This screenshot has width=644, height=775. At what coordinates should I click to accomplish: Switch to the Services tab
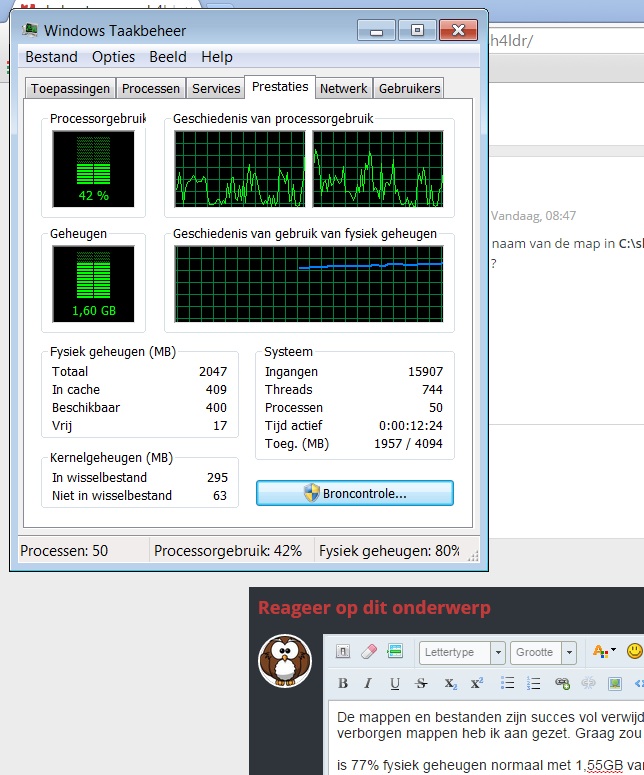tap(216, 88)
